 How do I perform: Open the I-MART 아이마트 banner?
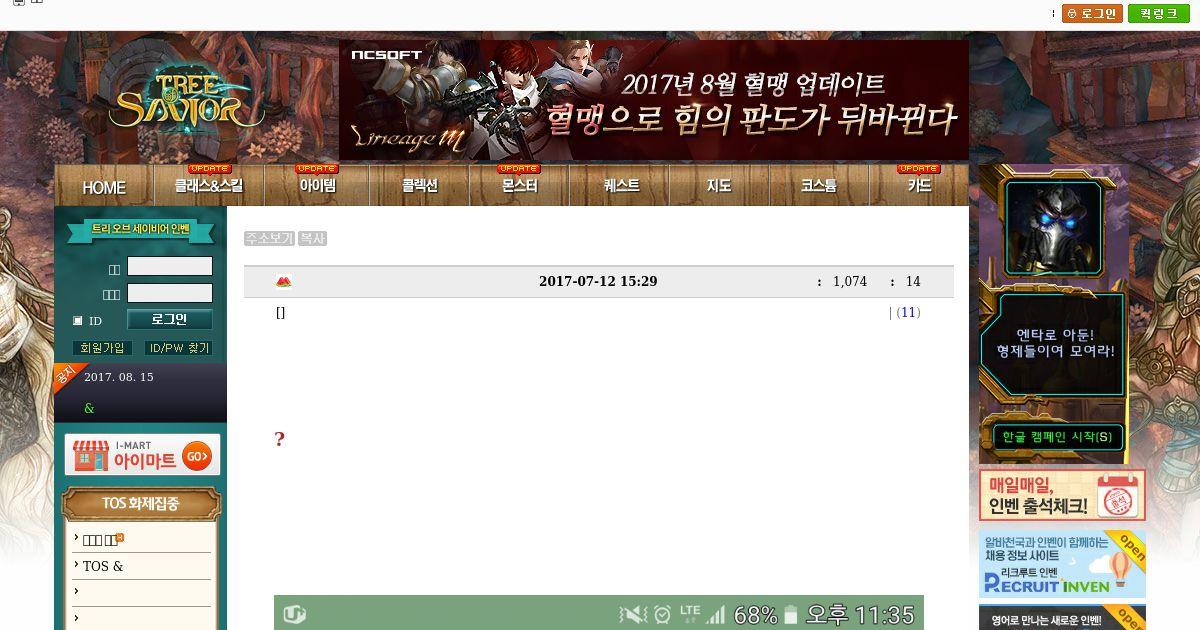(142, 455)
